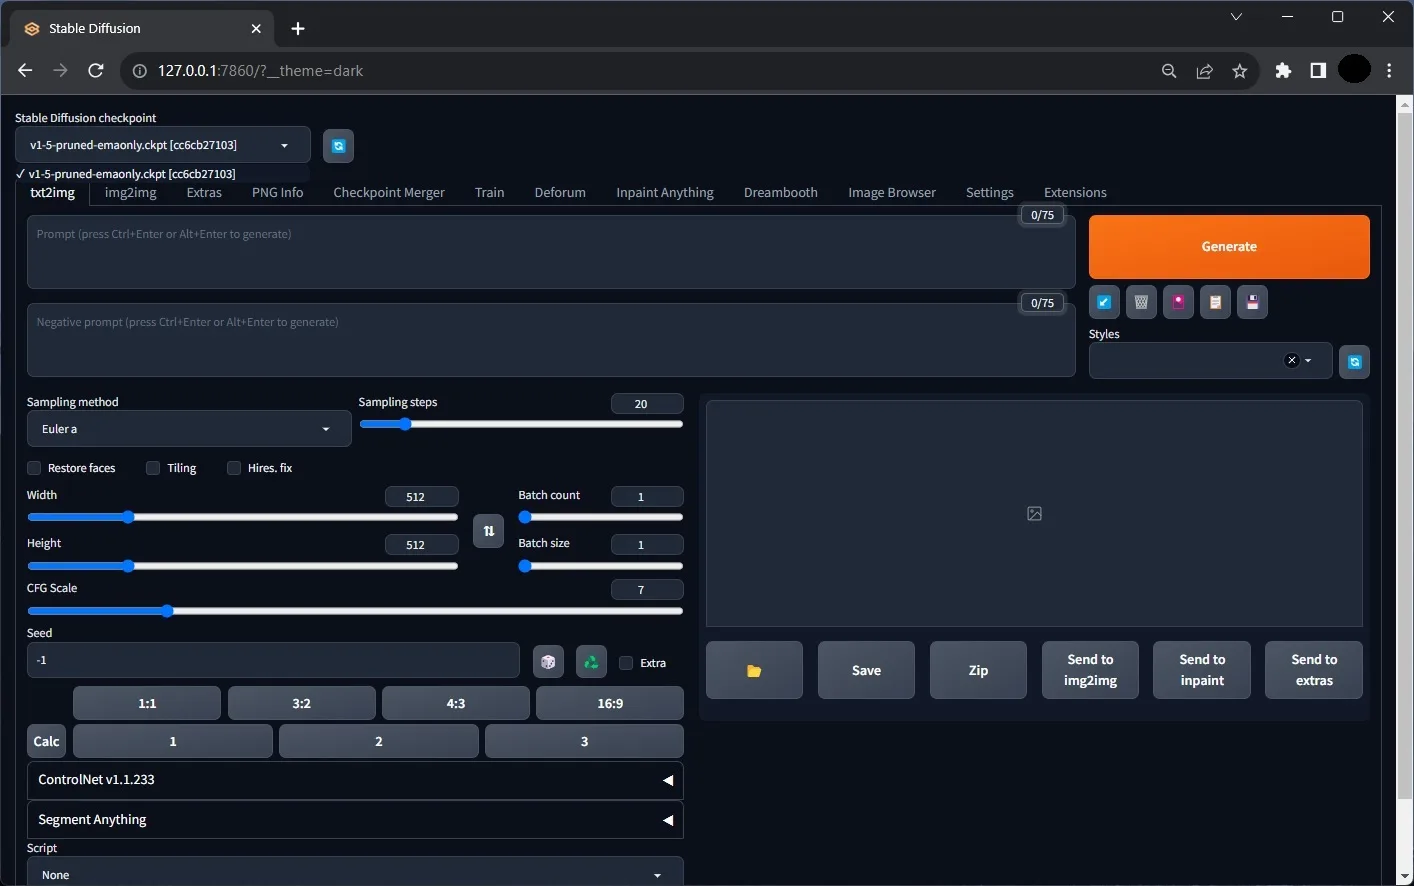Click the save style floppy disk icon
Viewport: 1414px width, 886px height.
(1252, 302)
